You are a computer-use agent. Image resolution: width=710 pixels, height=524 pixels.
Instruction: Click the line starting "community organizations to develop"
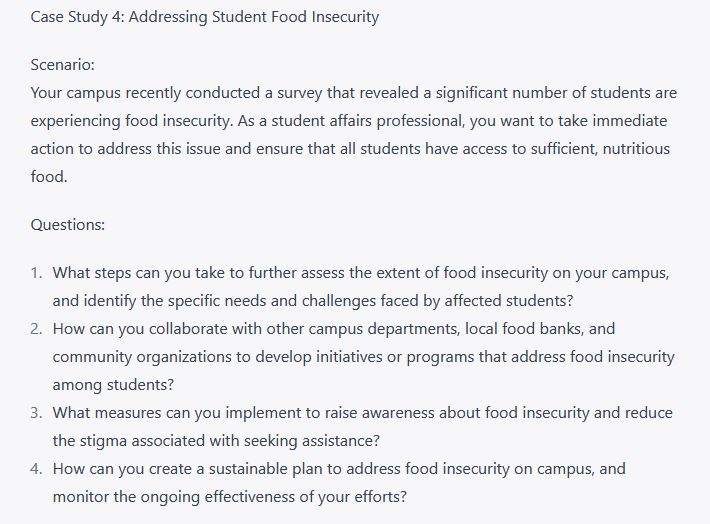click(x=363, y=356)
